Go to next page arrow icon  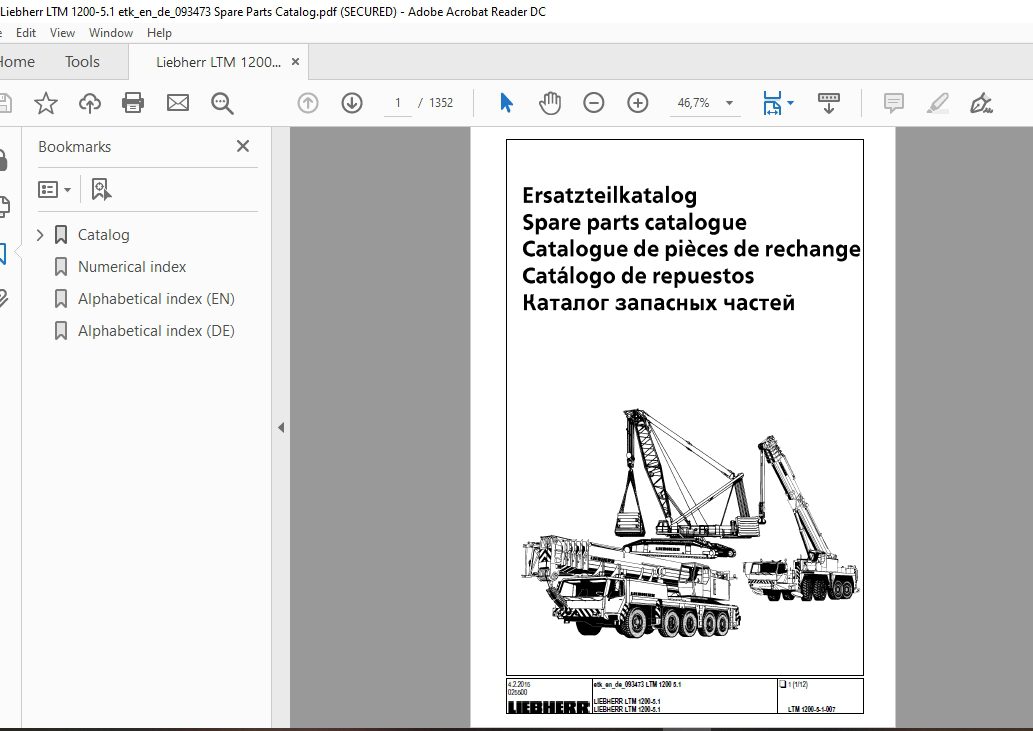click(352, 103)
